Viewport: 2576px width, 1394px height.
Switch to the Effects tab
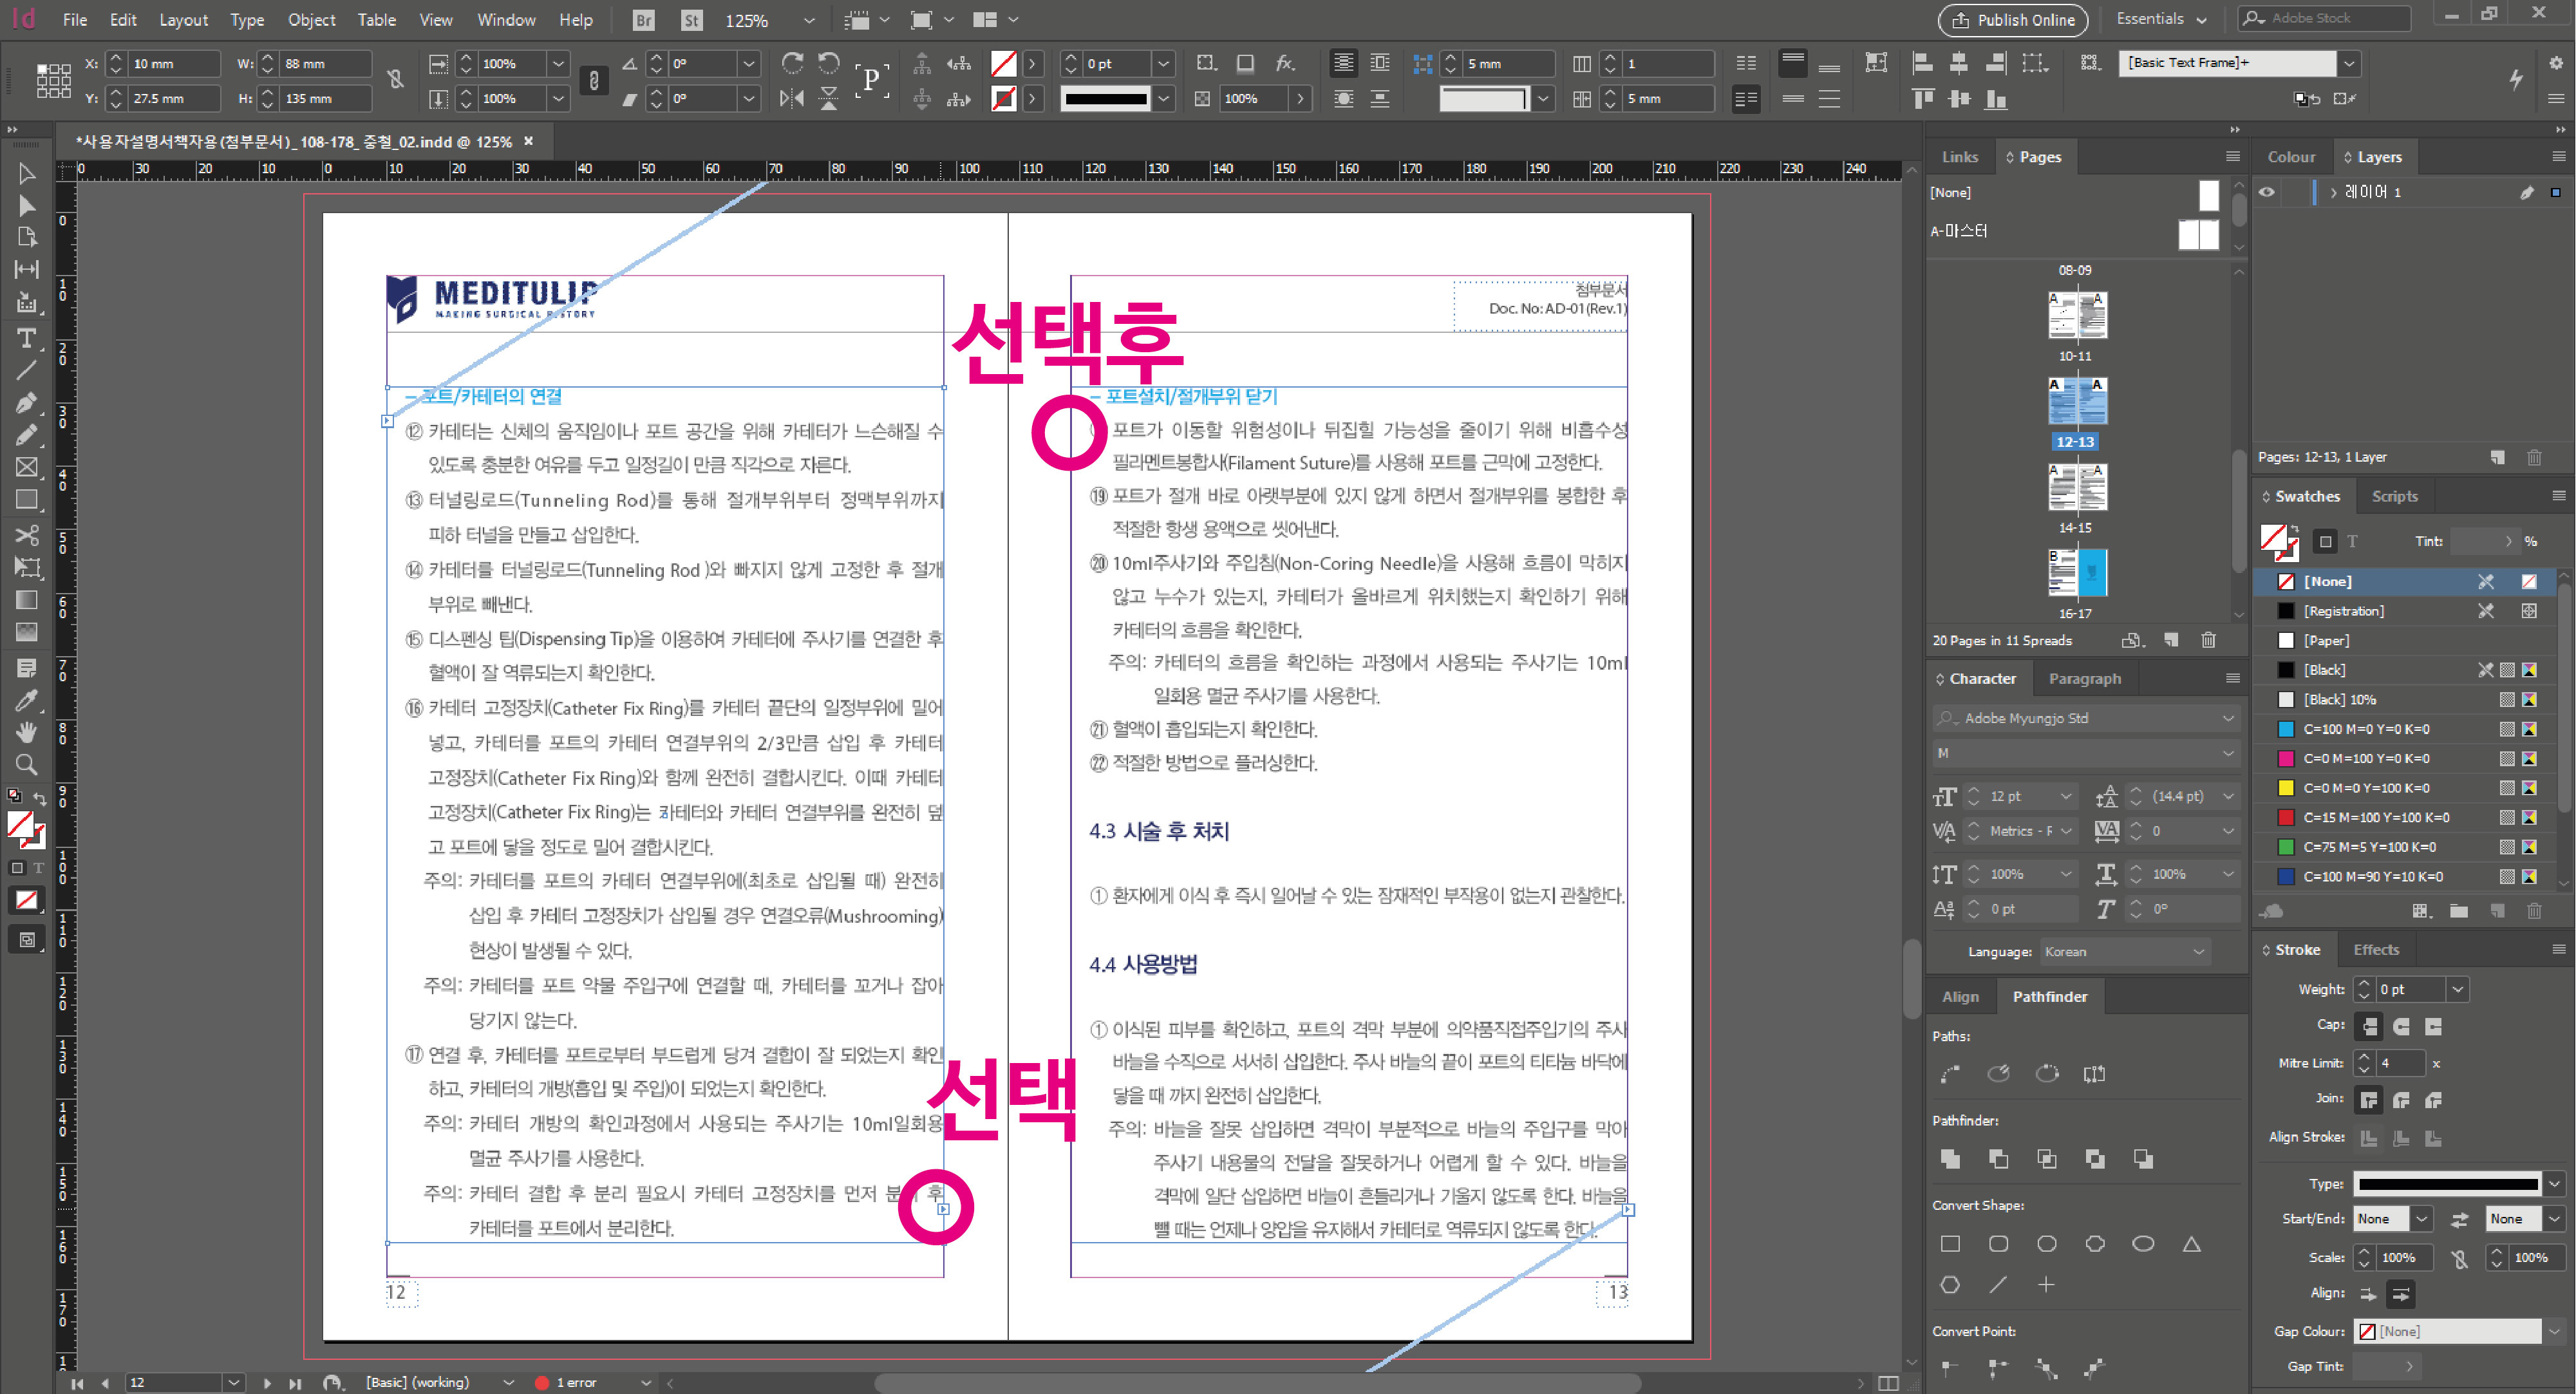(x=2375, y=949)
